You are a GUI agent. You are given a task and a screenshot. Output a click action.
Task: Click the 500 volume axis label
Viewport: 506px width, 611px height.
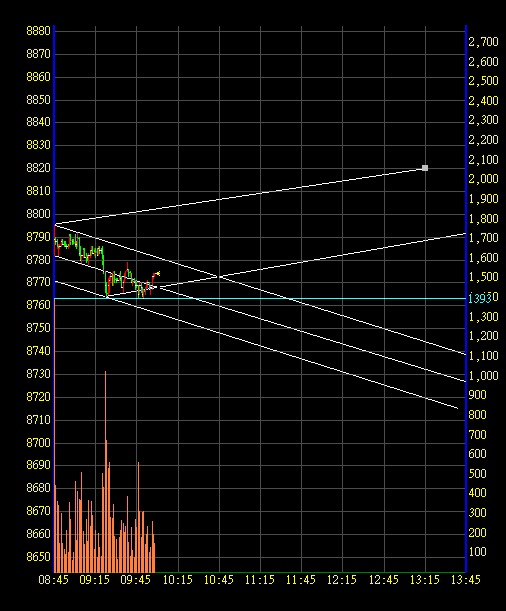[478, 473]
